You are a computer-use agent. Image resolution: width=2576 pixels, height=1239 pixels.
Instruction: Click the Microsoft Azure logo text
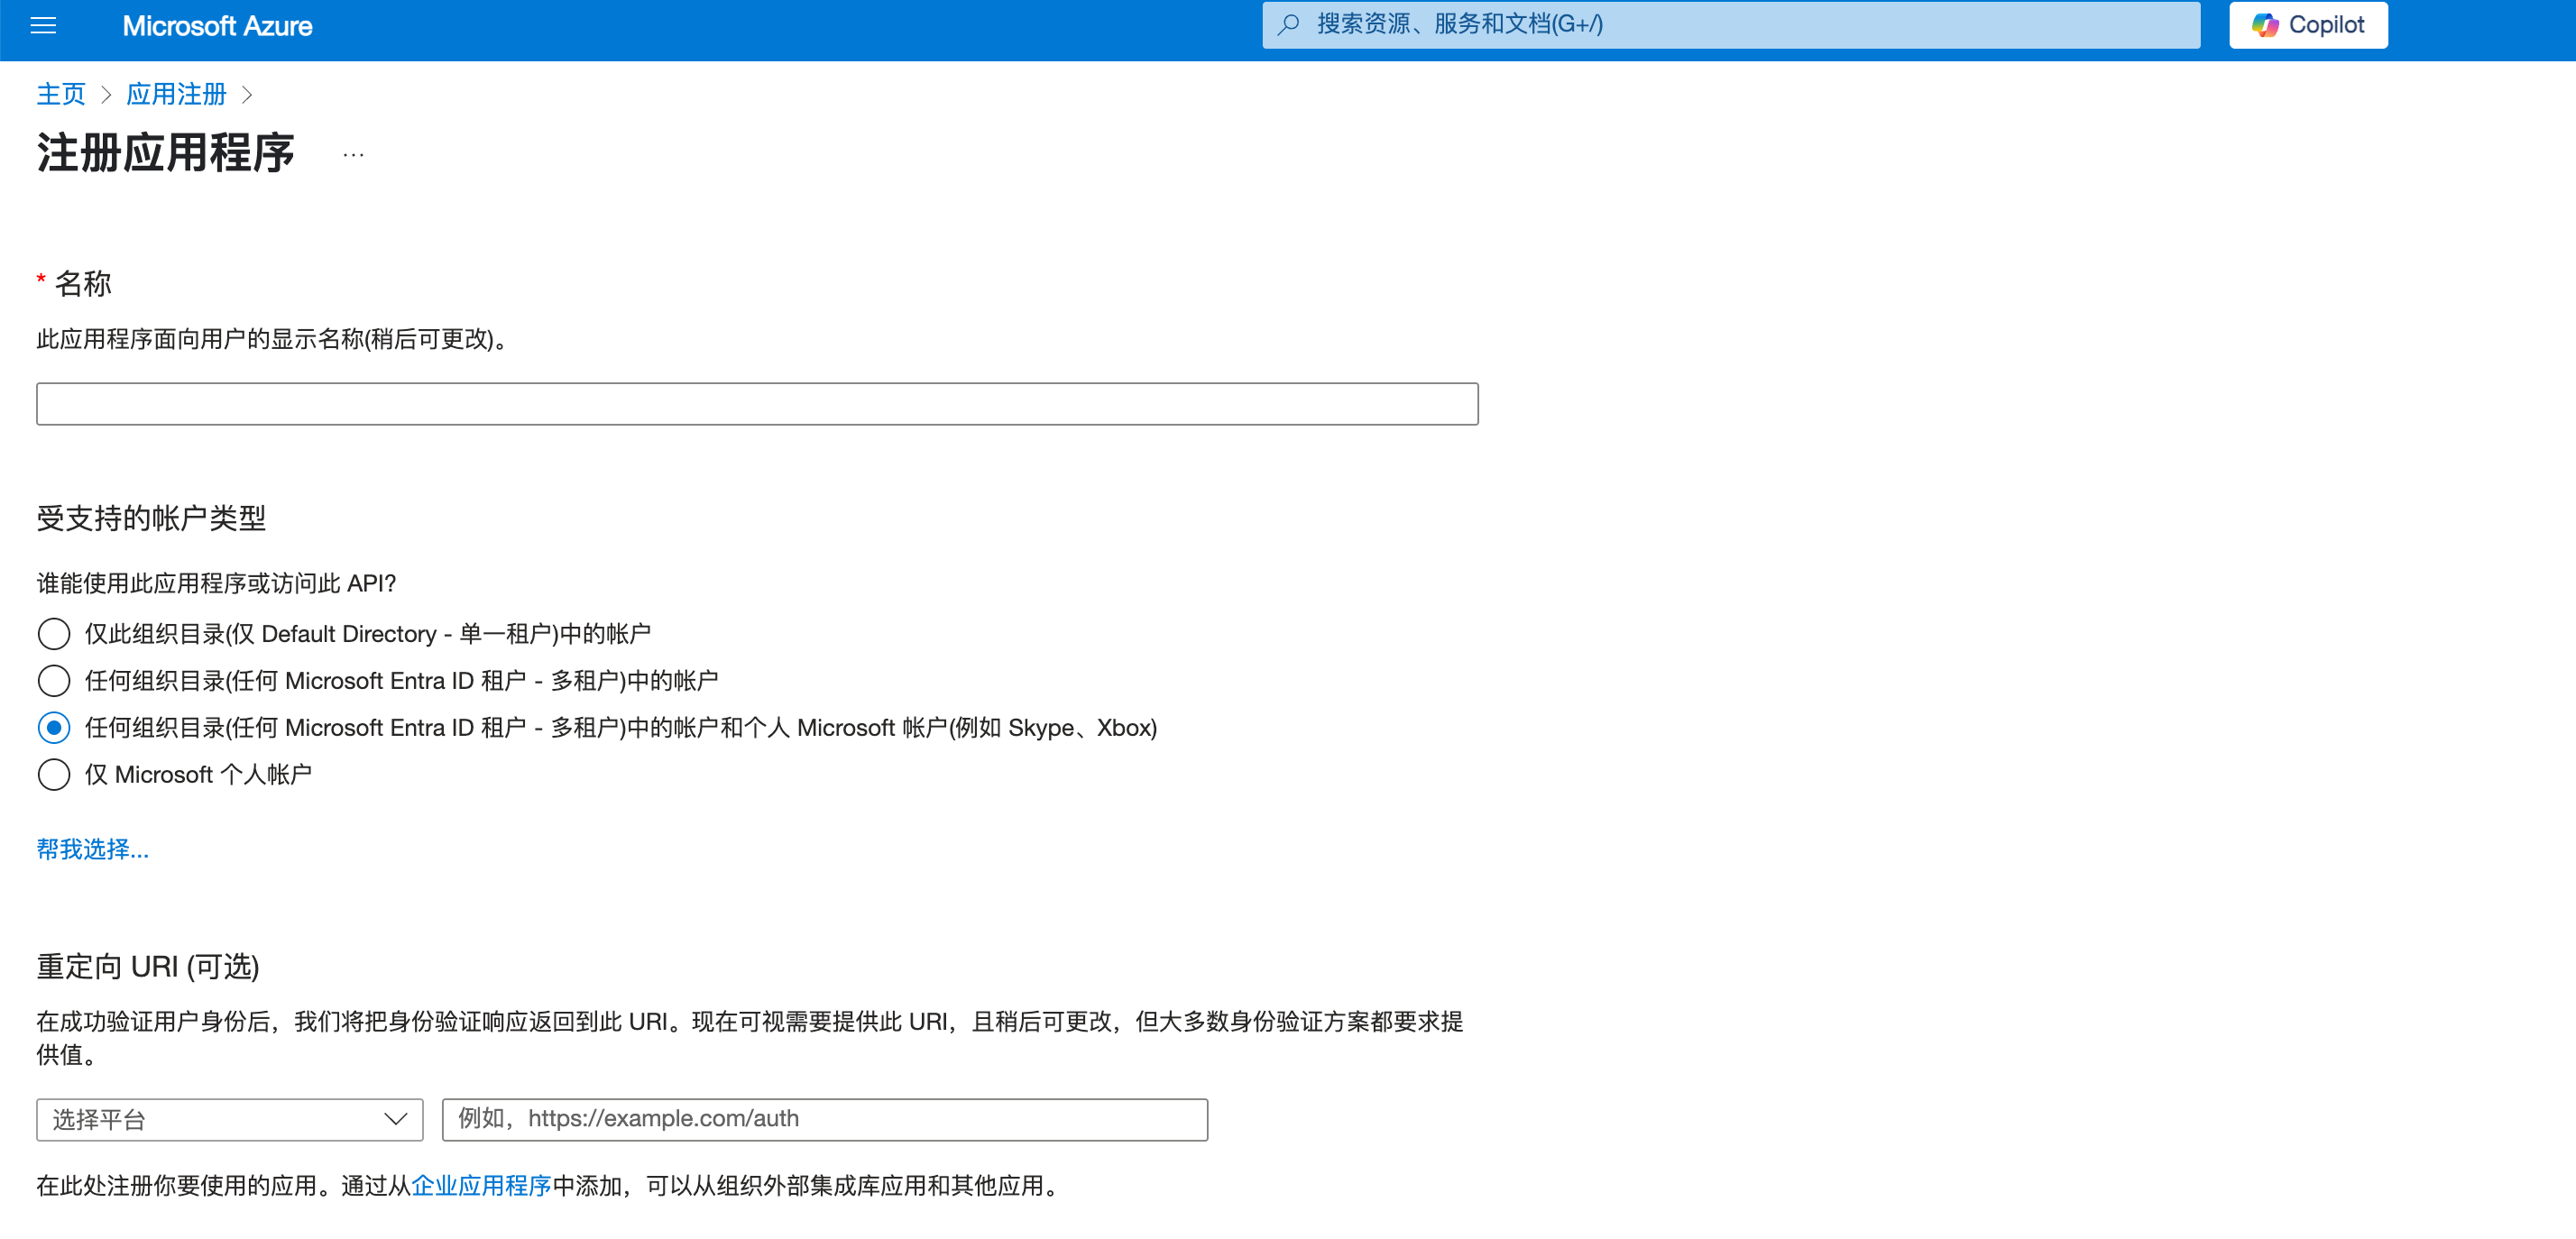pyautogui.click(x=217, y=26)
